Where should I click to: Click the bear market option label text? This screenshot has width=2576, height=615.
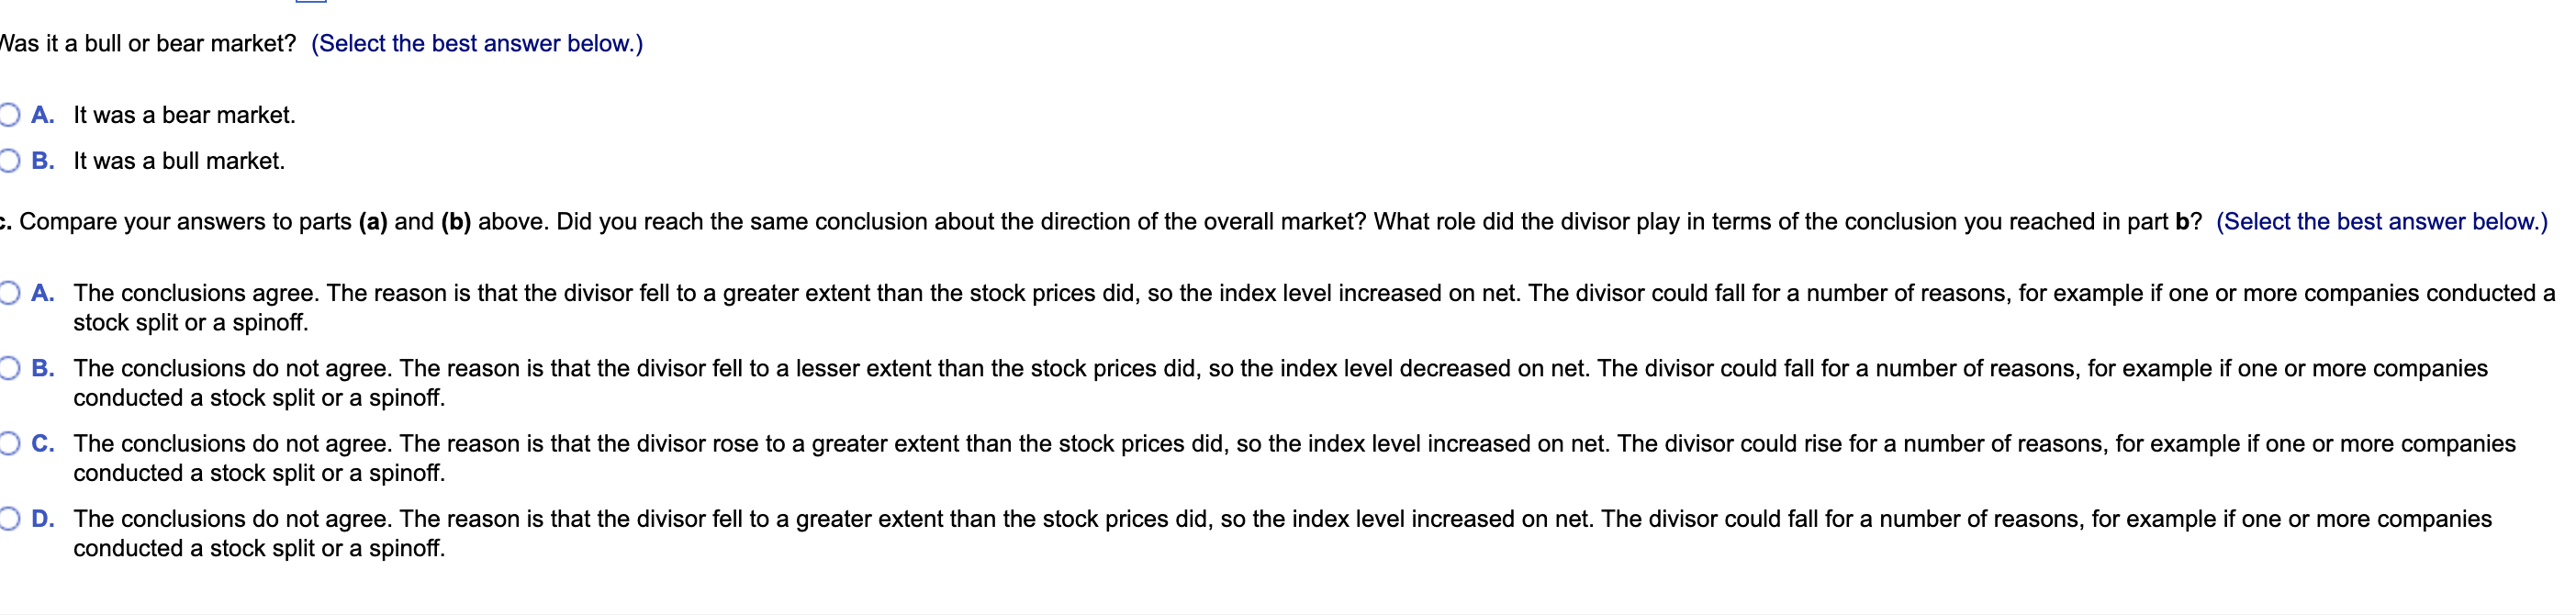click(x=183, y=114)
